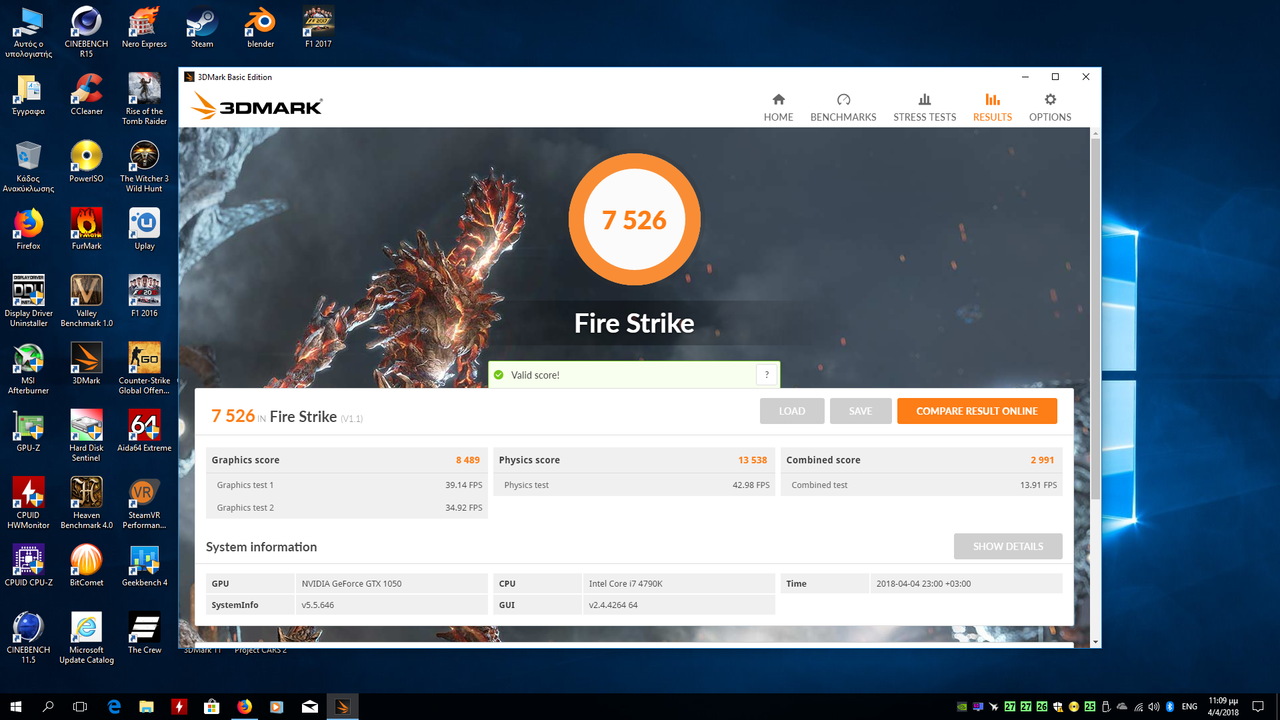Open Microsoft Store from taskbar
The height and width of the screenshot is (720, 1280).
[211, 706]
